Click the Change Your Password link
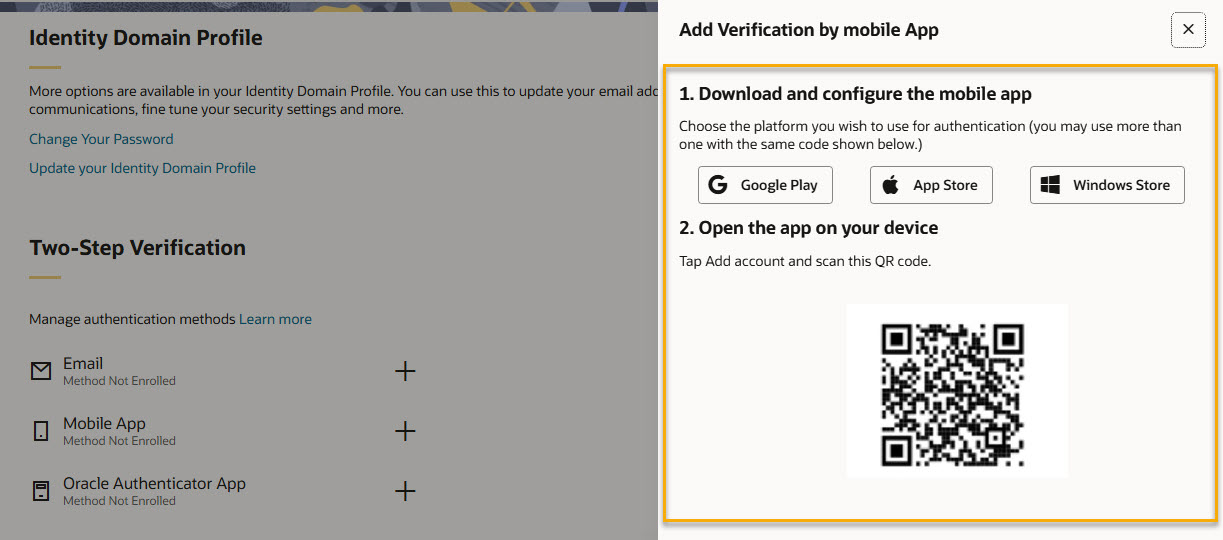 point(101,139)
